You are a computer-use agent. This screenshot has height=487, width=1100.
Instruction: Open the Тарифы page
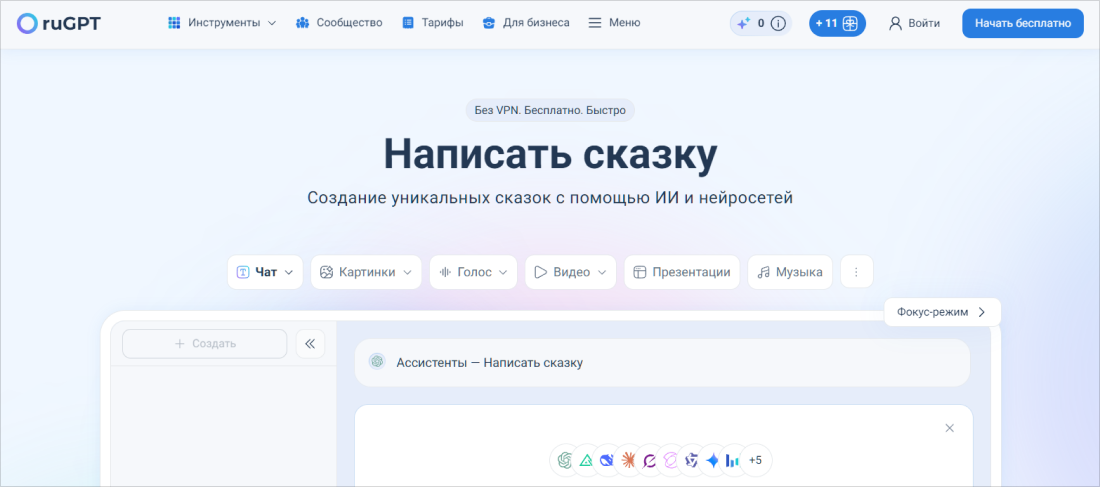click(x=432, y=23)
